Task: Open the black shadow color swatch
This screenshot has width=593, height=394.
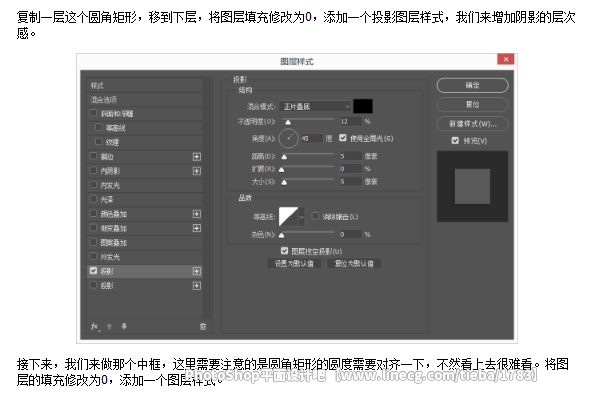Action: pos(363,106)
